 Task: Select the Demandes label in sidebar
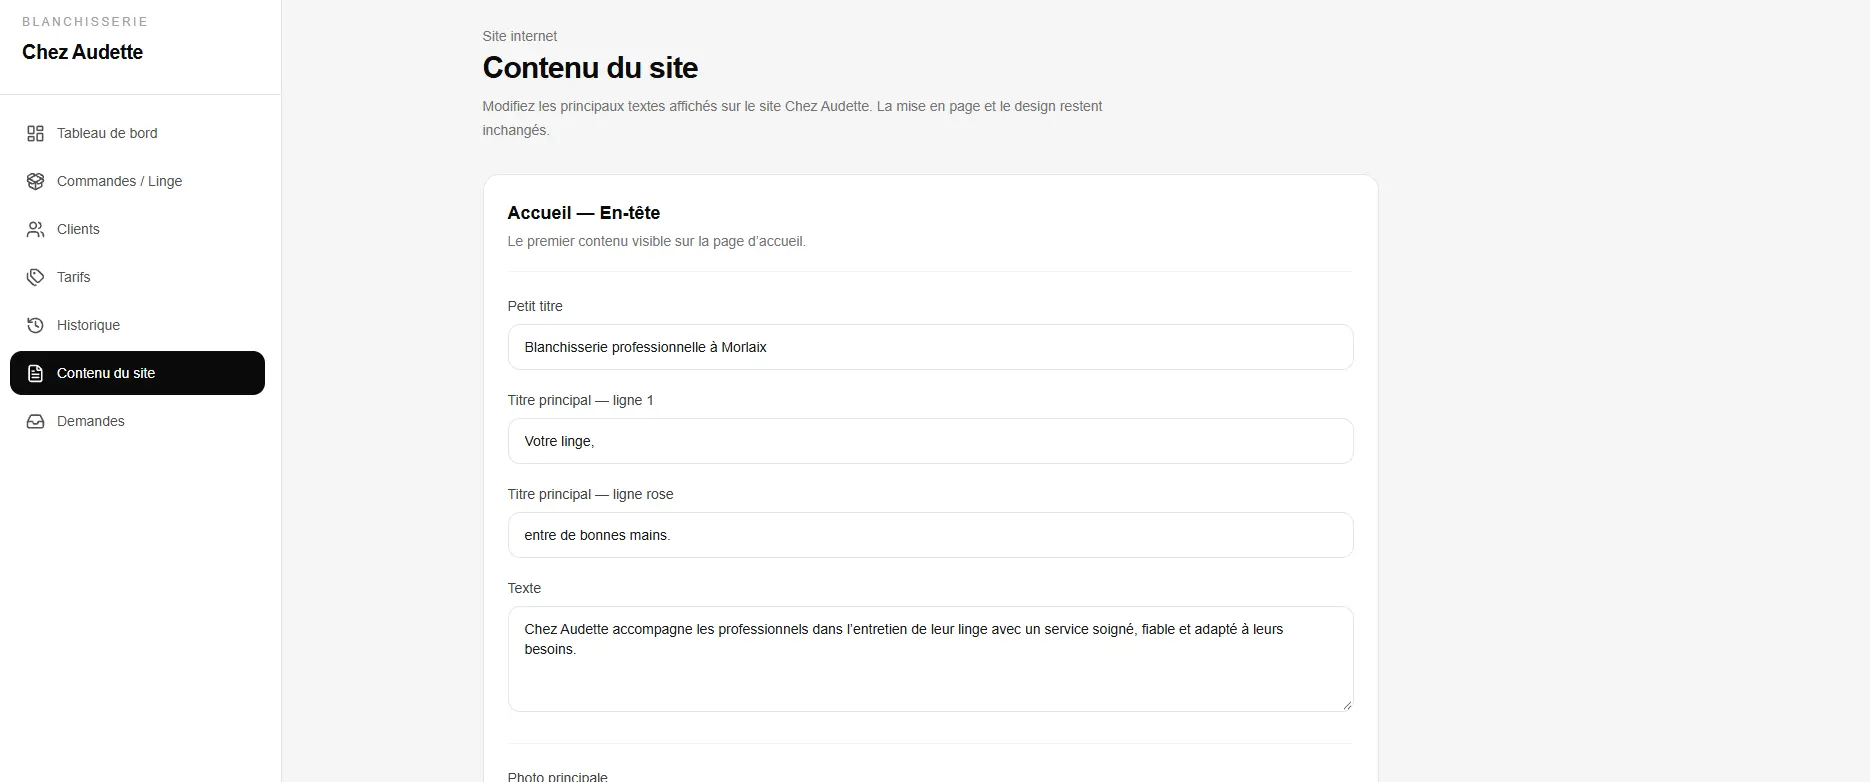click(91, 421)
